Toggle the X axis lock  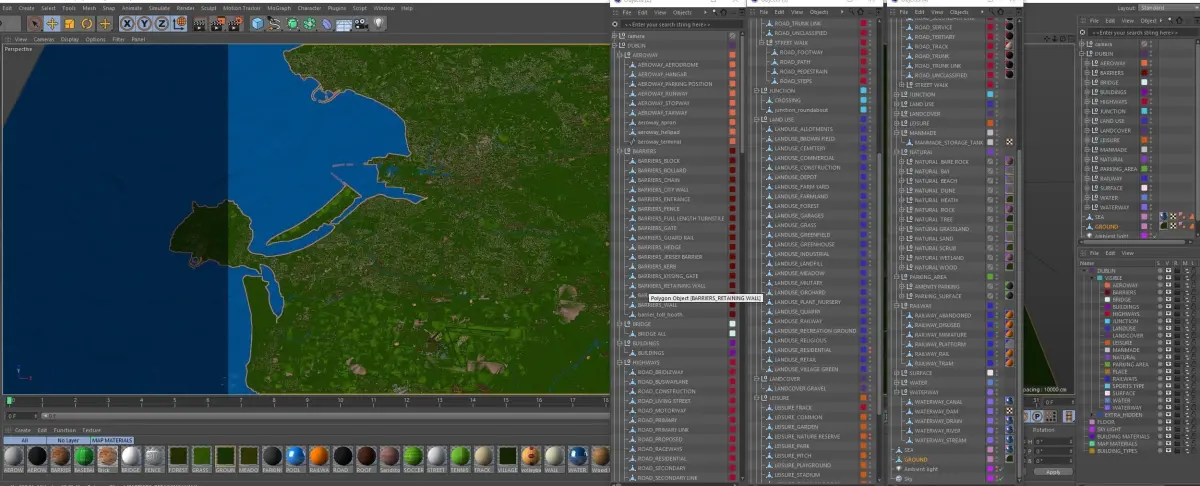click(127, 23)
